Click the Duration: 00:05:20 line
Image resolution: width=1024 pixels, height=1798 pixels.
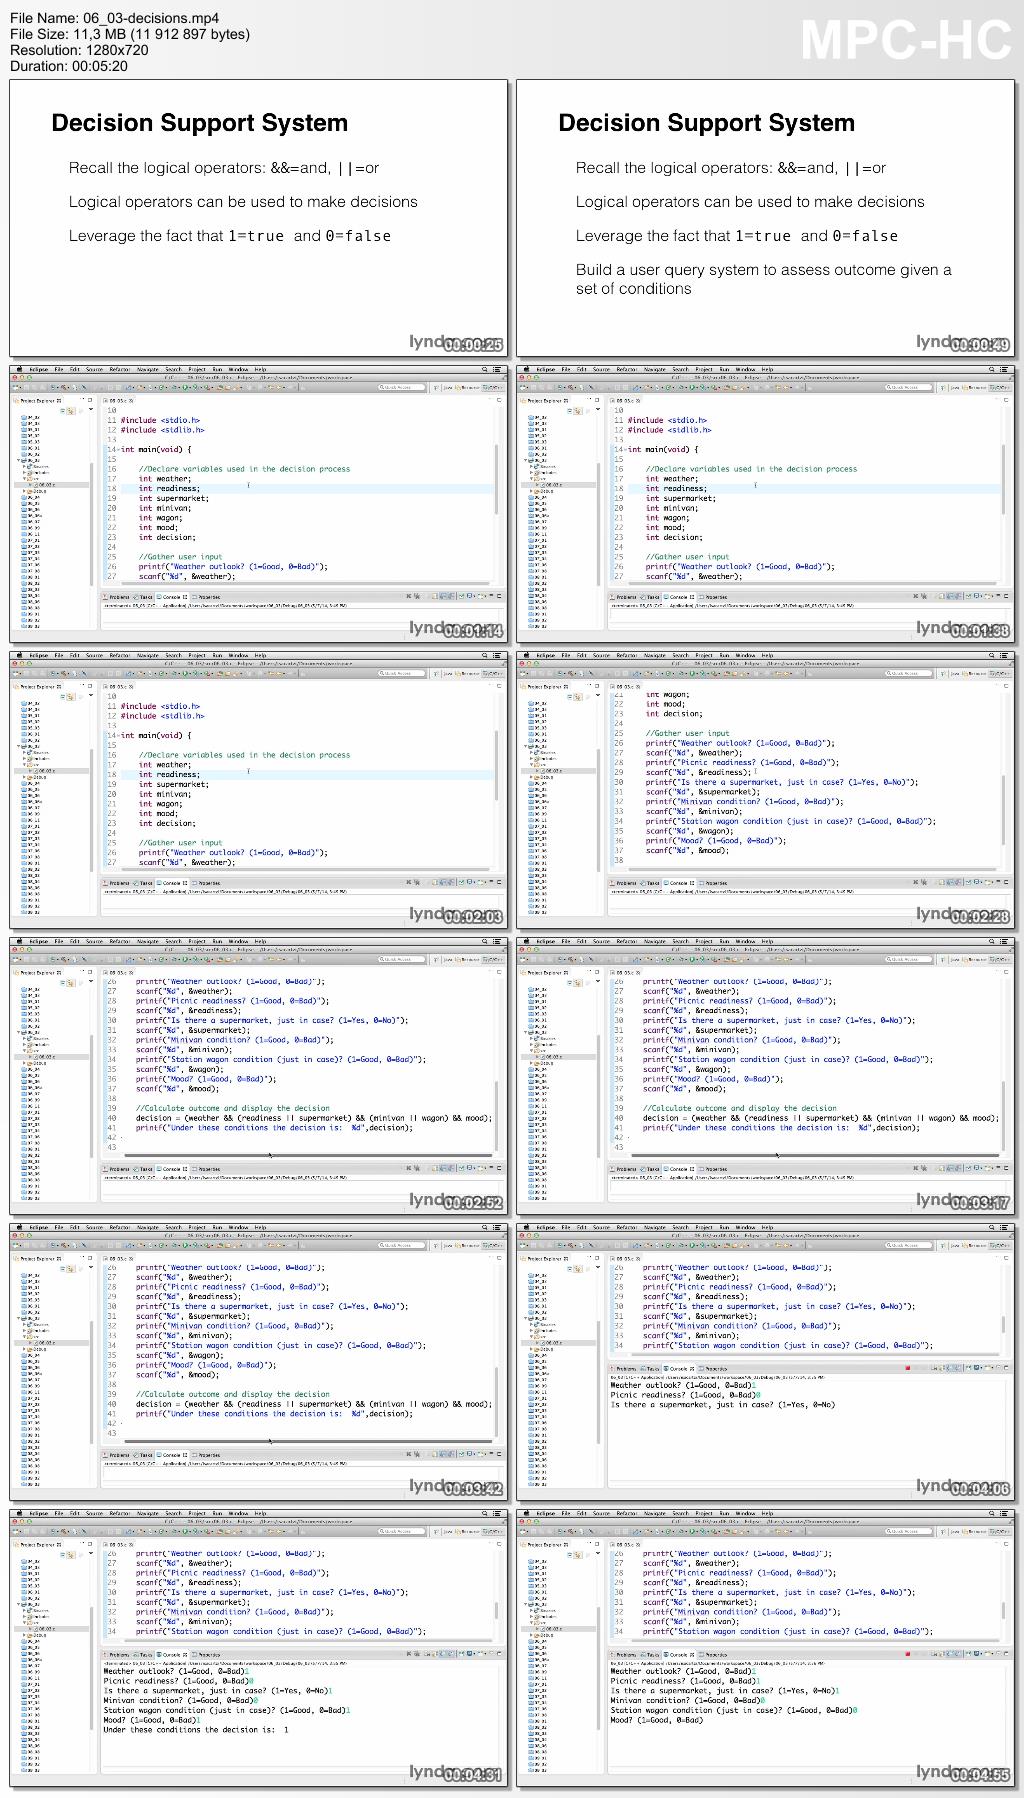pos(69,66)
